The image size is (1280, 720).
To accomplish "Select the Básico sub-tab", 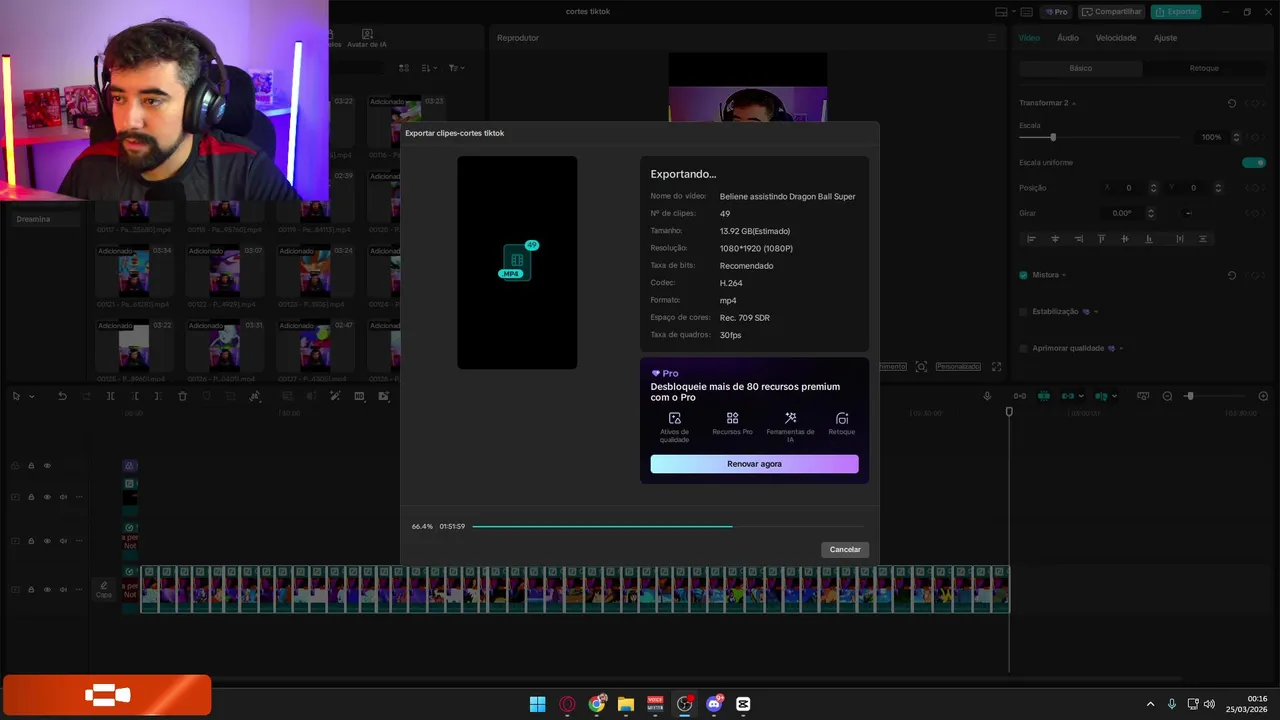I will pyautogui.click(x=1081, y=68).
